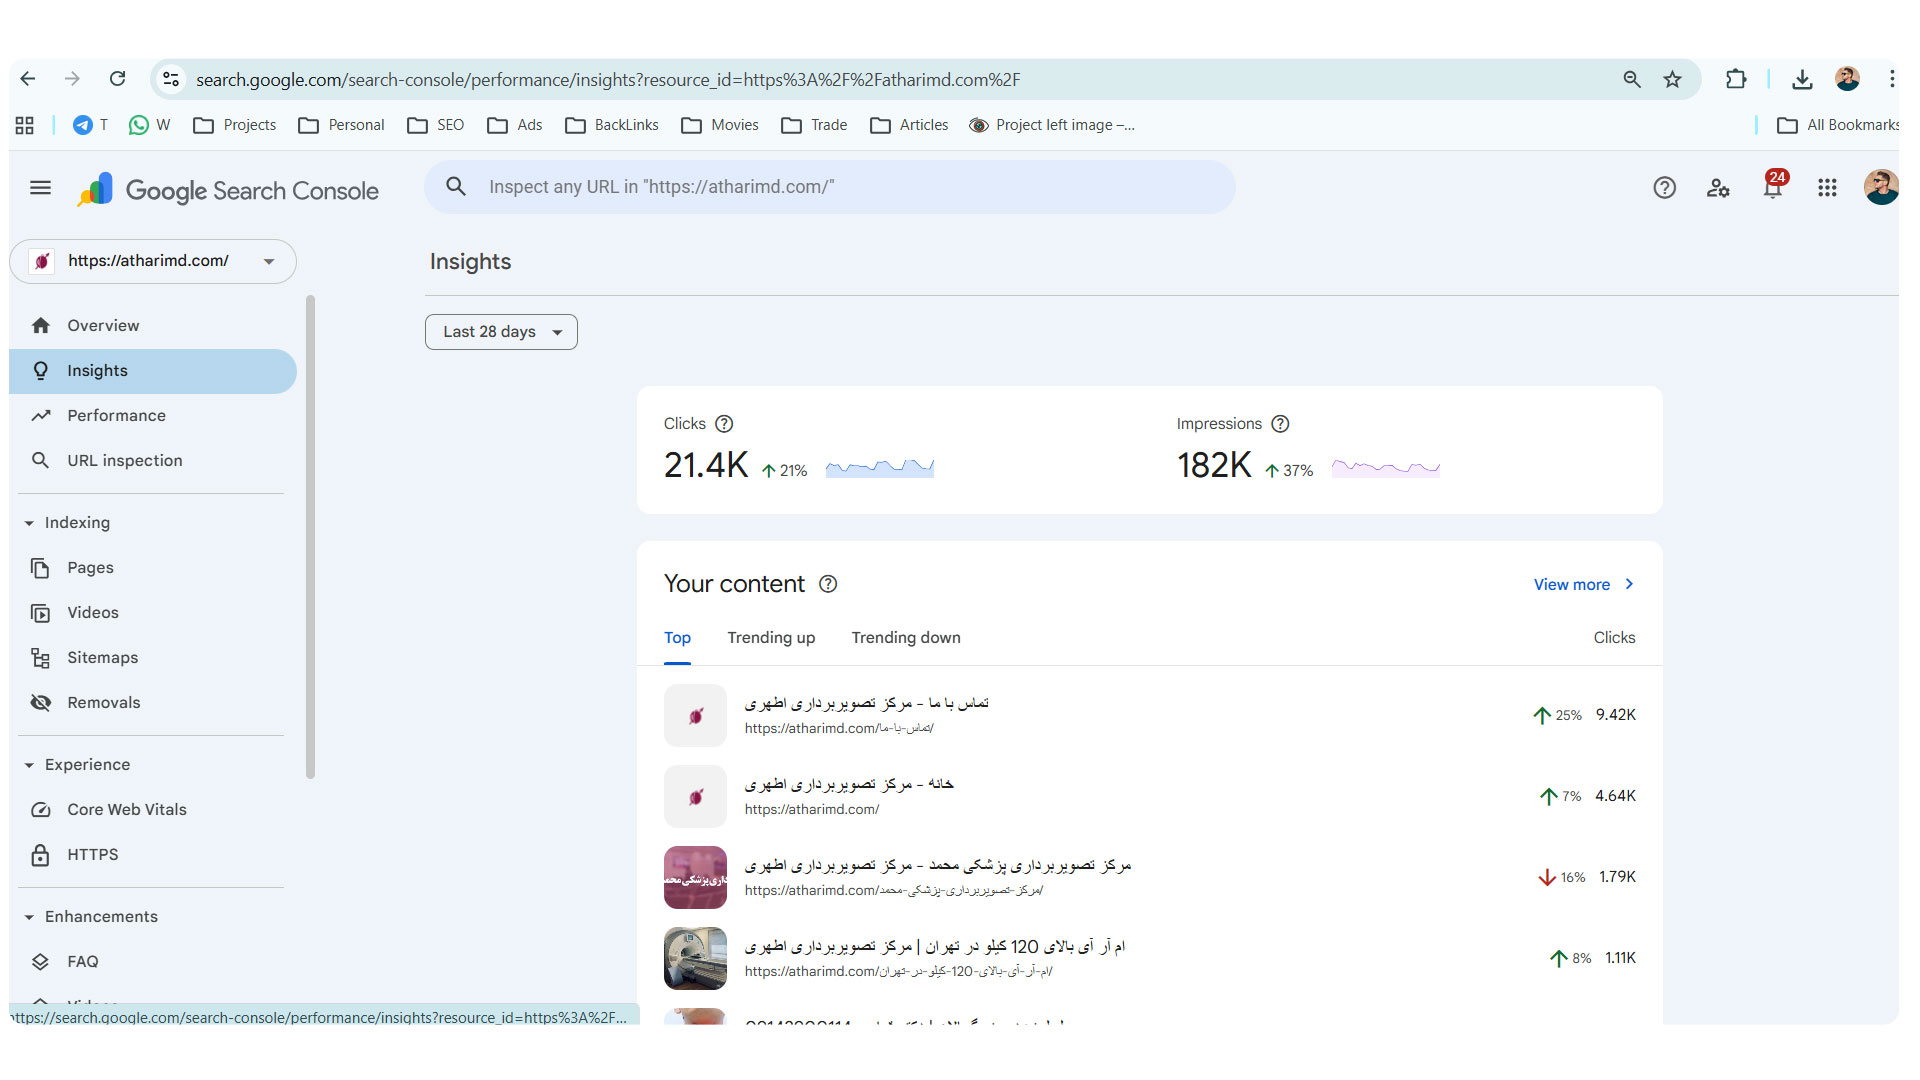Open the Google account avatar
The height and width of the screenshot is (1080, 1920).
coord(1881,188)
